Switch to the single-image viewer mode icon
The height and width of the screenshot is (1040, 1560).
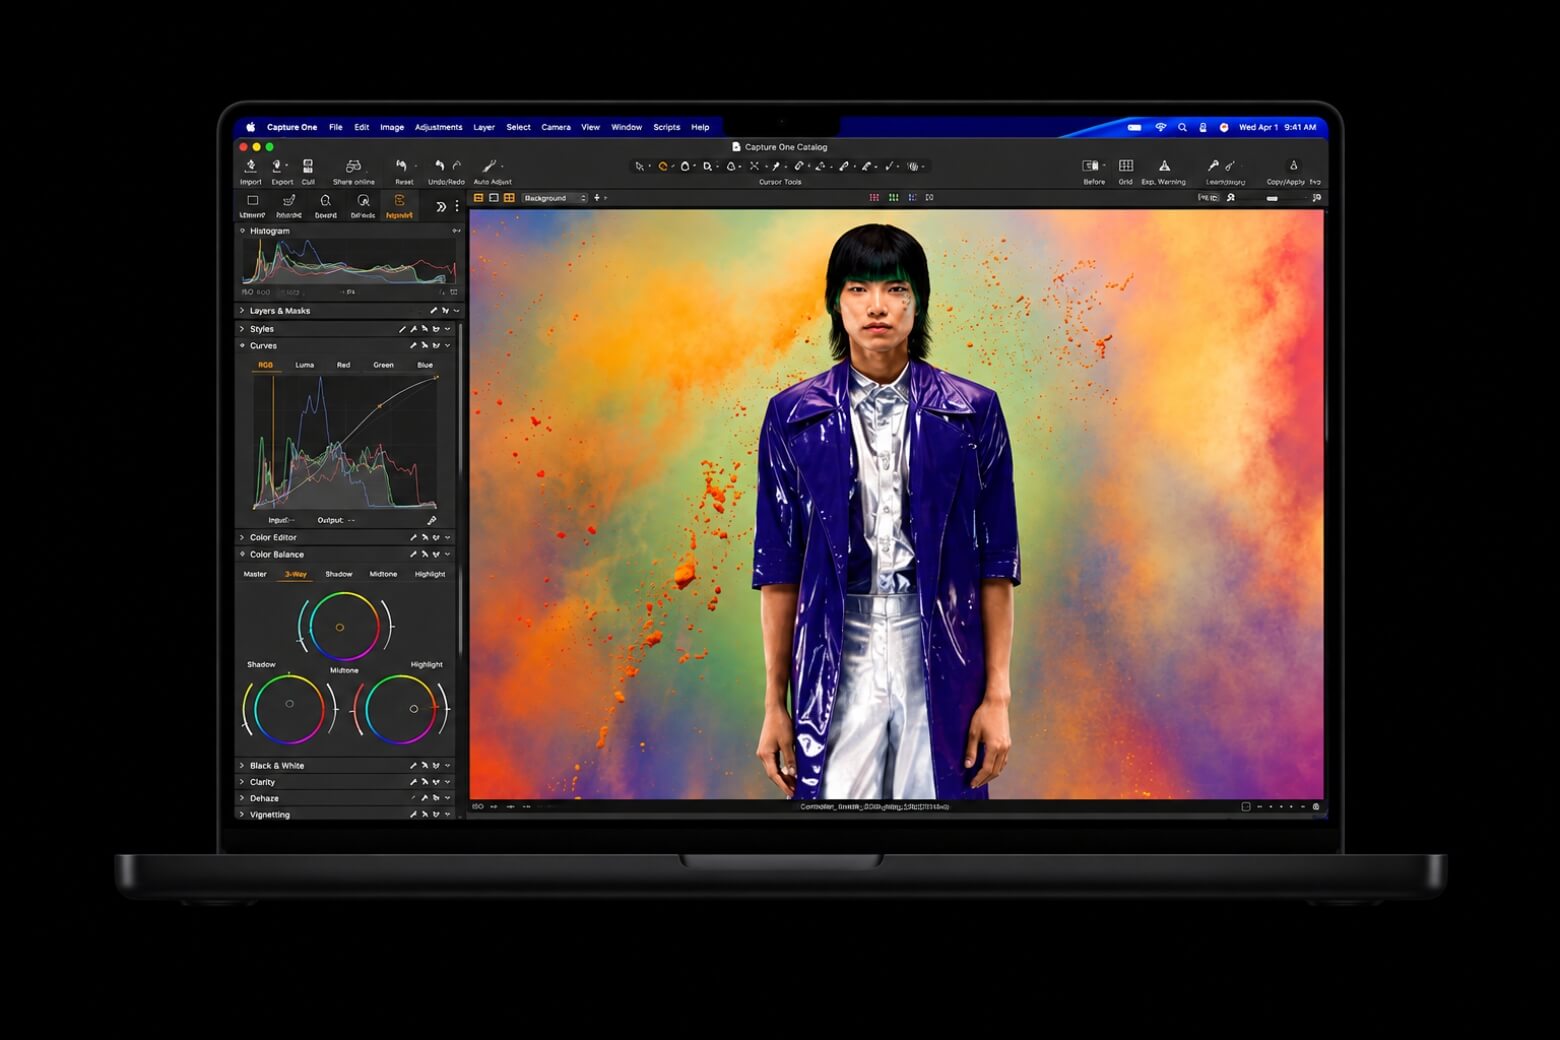[x=493, y=198]
